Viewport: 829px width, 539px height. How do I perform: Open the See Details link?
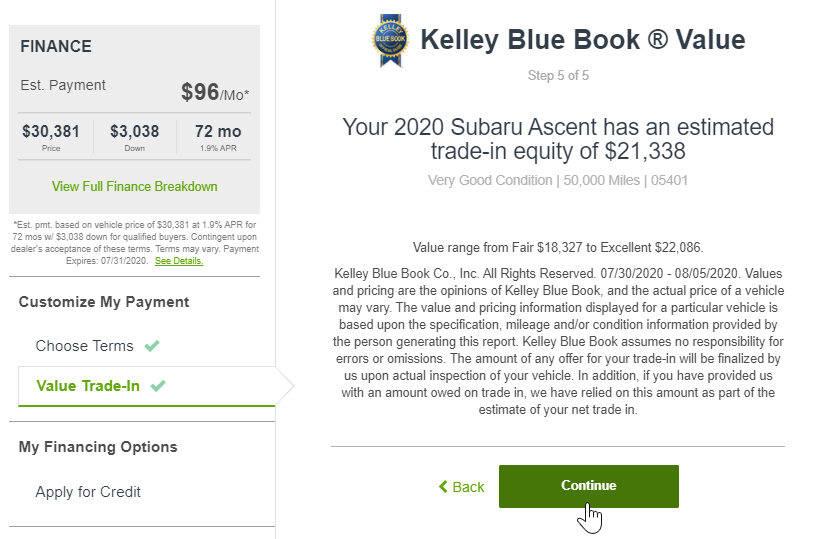pos(179,261)
